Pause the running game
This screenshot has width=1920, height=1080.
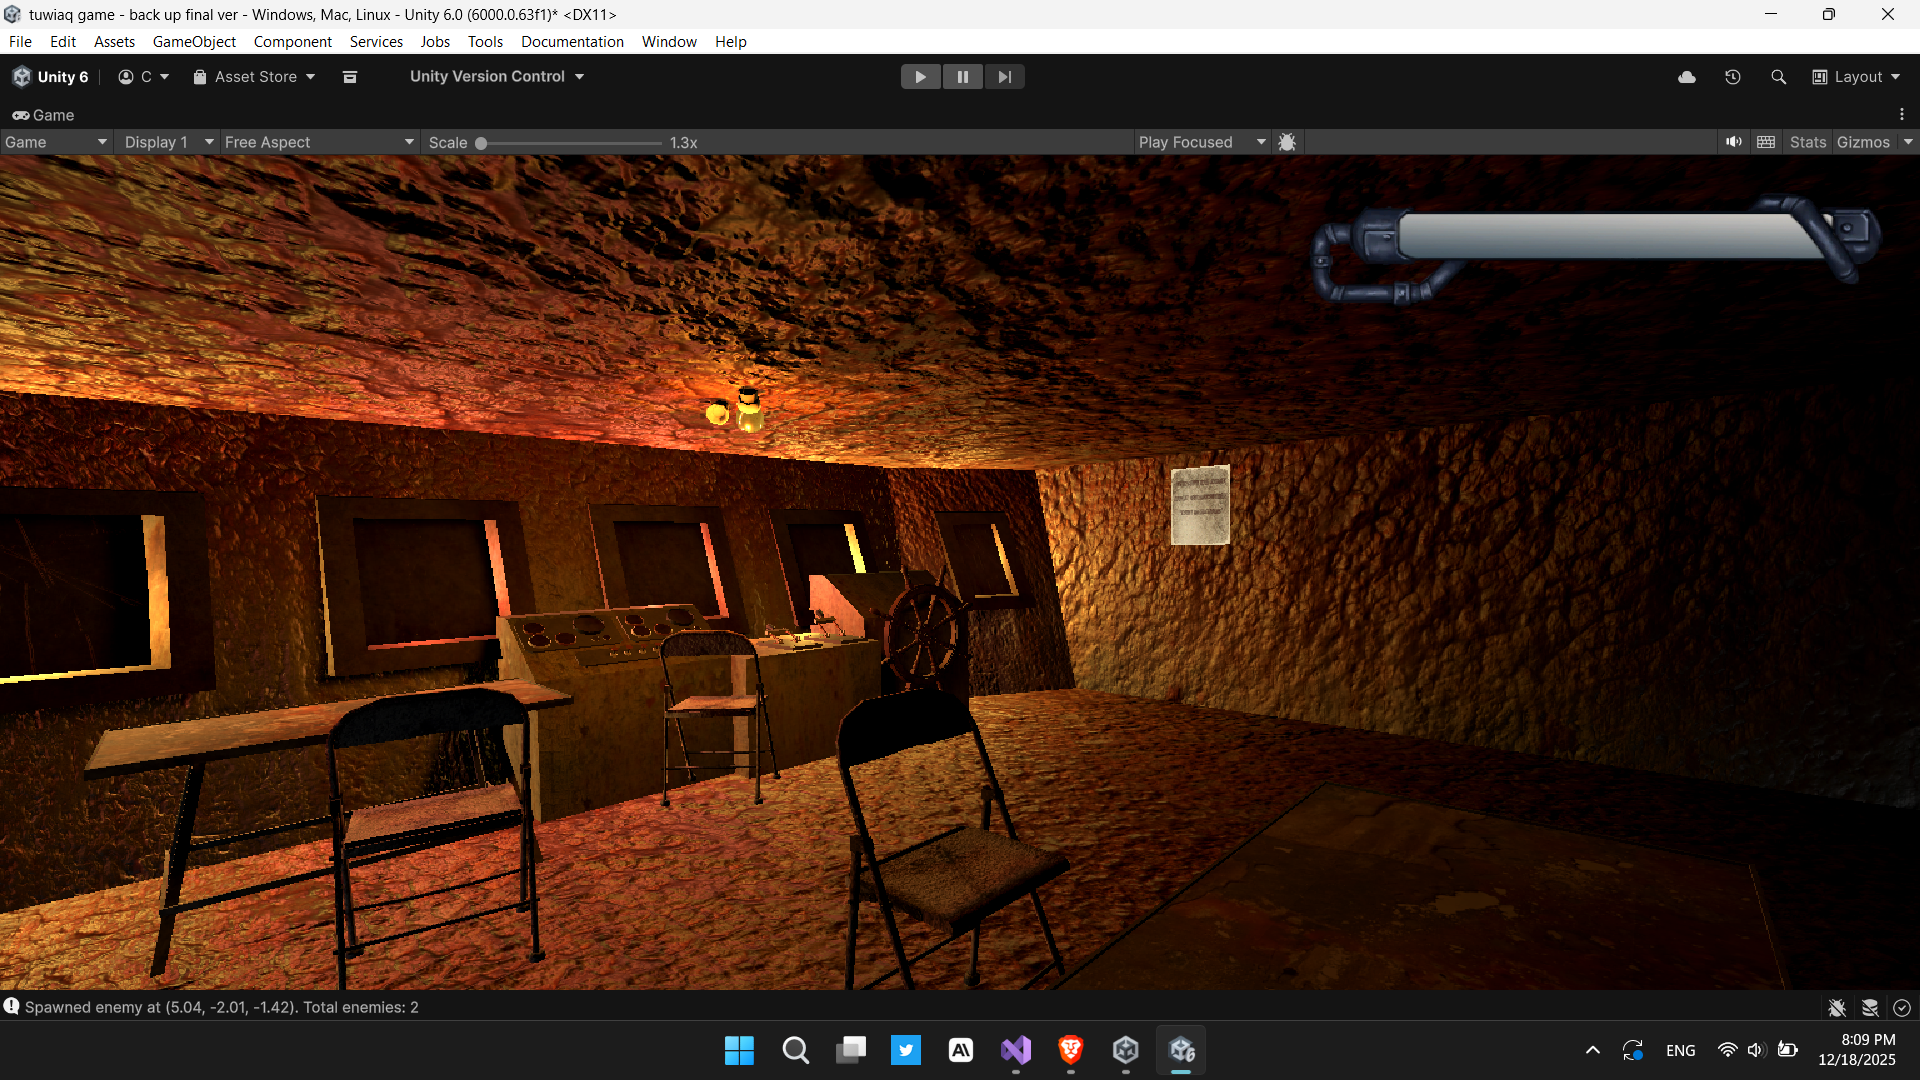[x=962, y=77]
